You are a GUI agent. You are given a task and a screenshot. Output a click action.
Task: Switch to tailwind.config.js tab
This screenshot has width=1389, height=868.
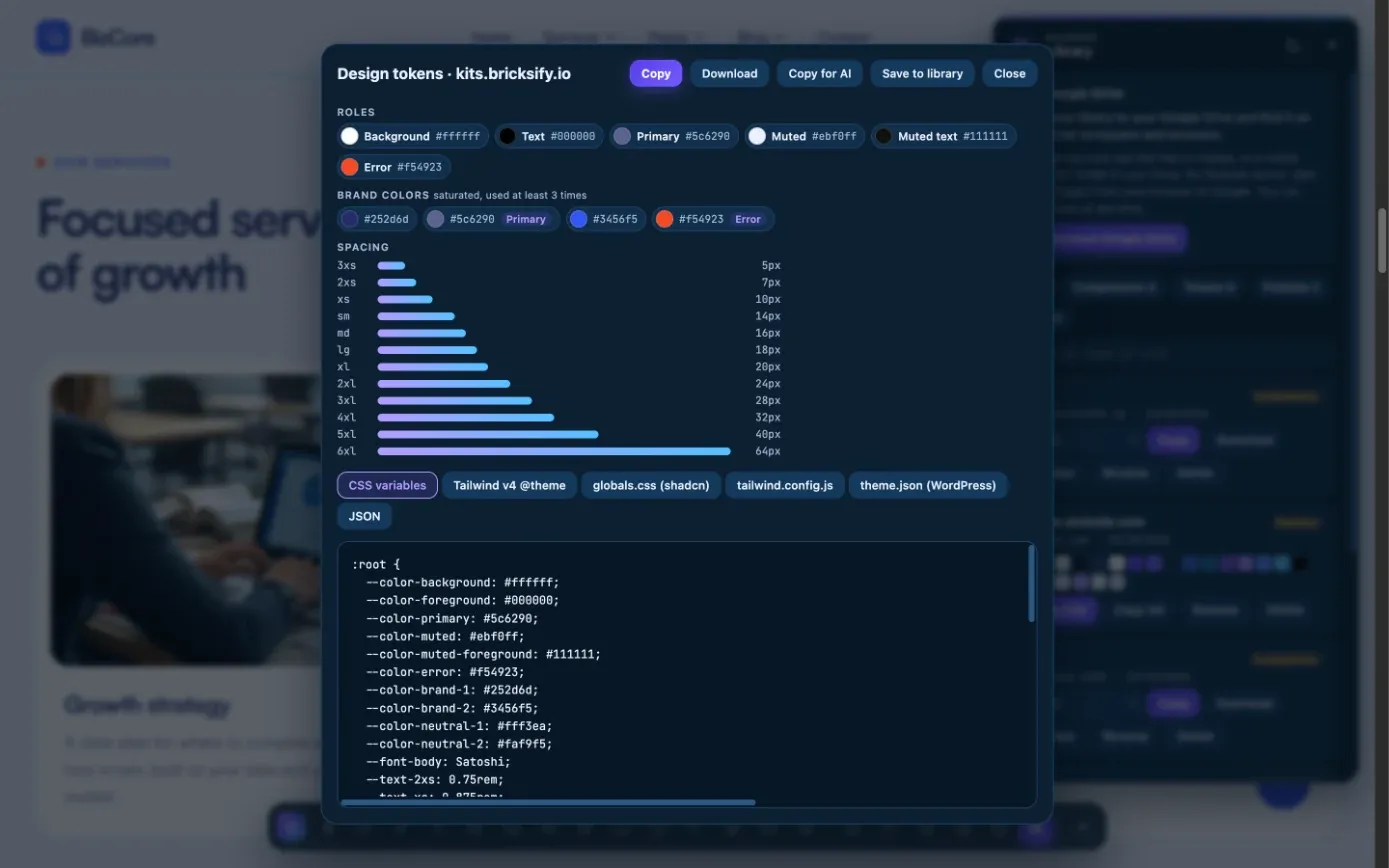785,485
